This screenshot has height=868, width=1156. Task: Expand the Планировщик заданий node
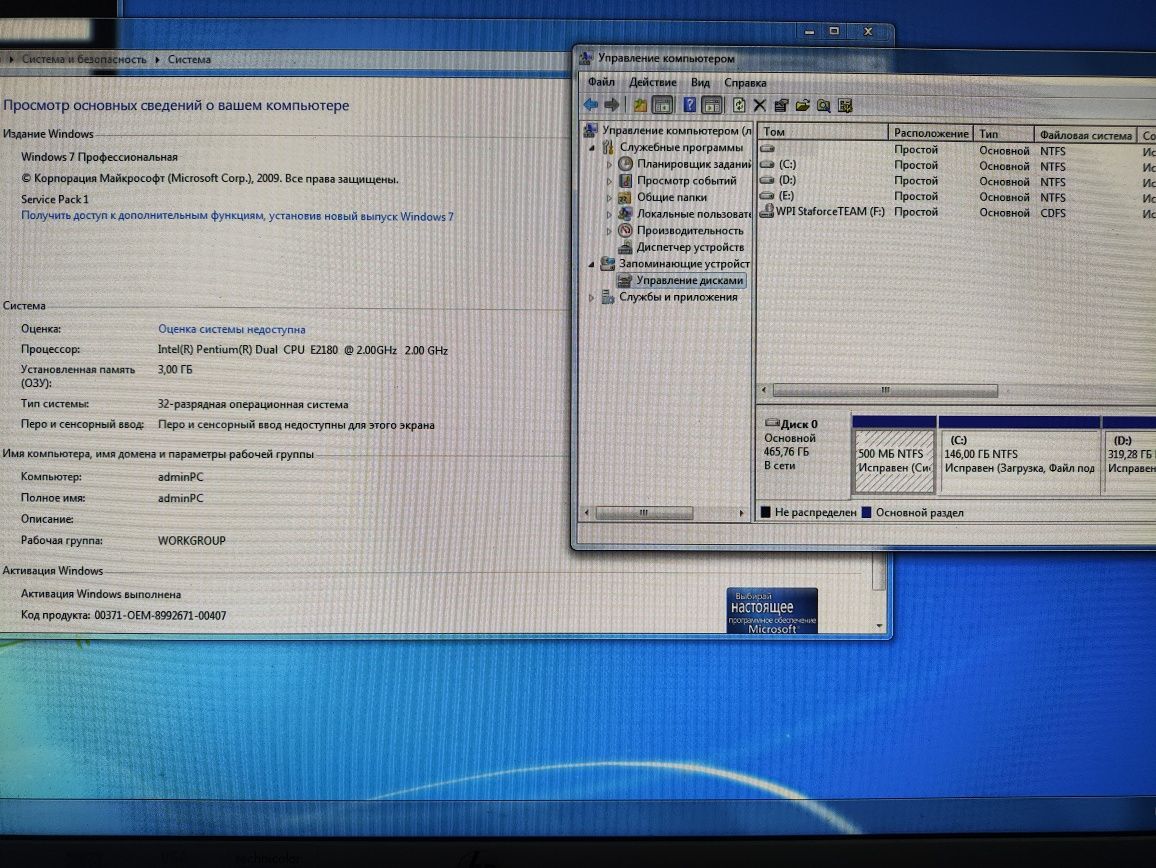tap(609, 164)
